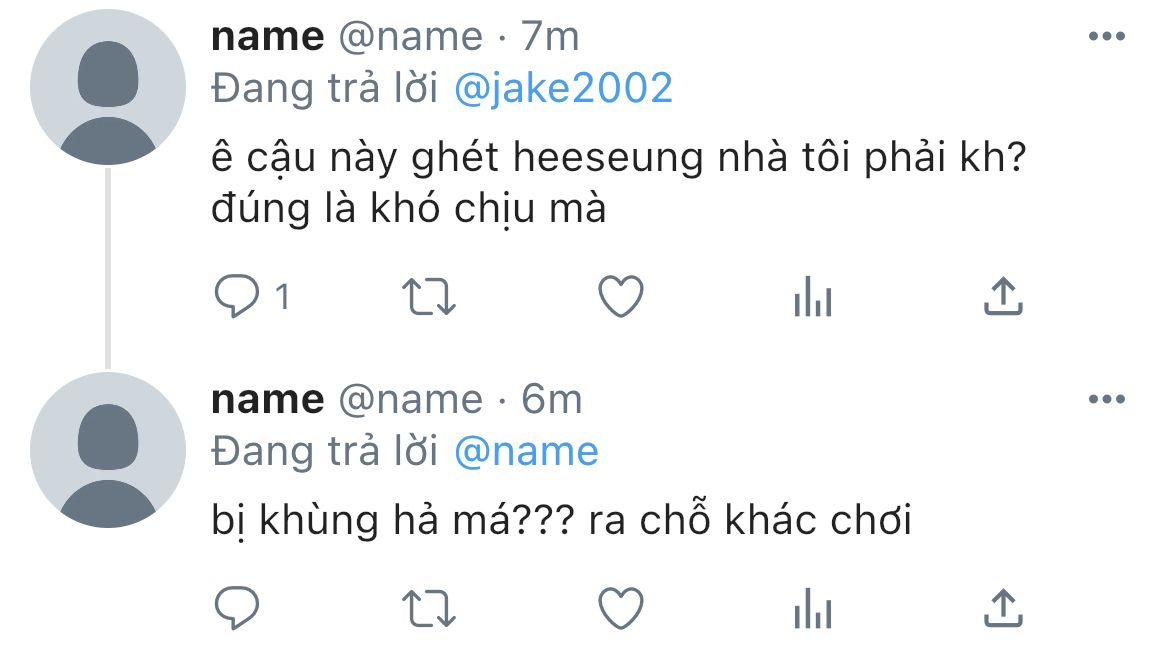Share the tweet posted 7m ago
The height and width of the screenshot is (647, 1170).
tap(1003, 296)
